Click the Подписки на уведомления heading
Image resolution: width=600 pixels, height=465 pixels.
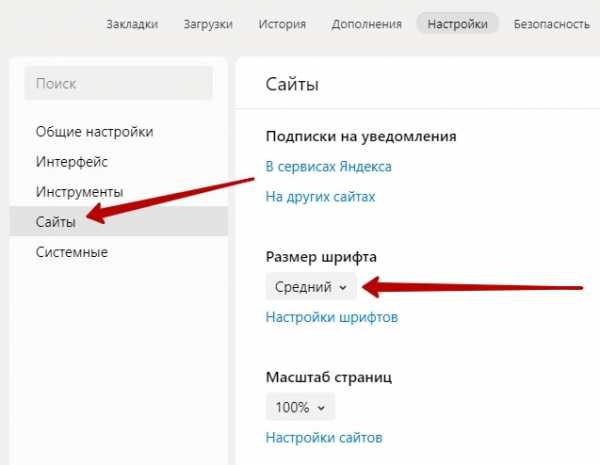point(361,136)
